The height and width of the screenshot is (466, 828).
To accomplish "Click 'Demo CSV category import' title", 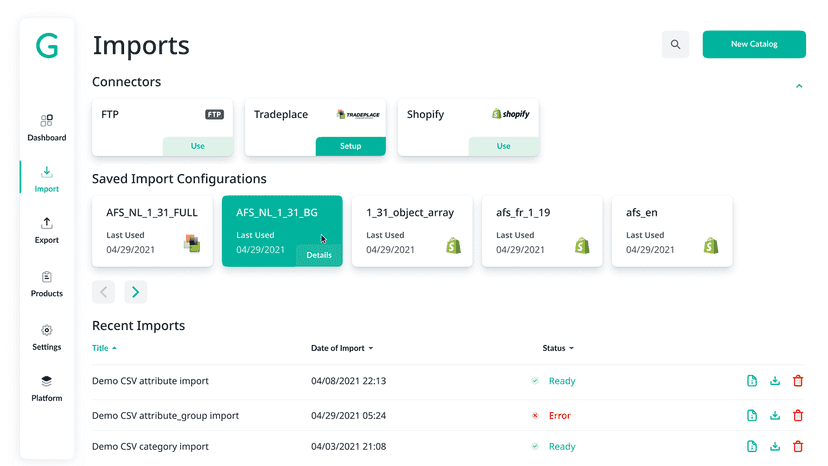I will click(x=150, y=446).
